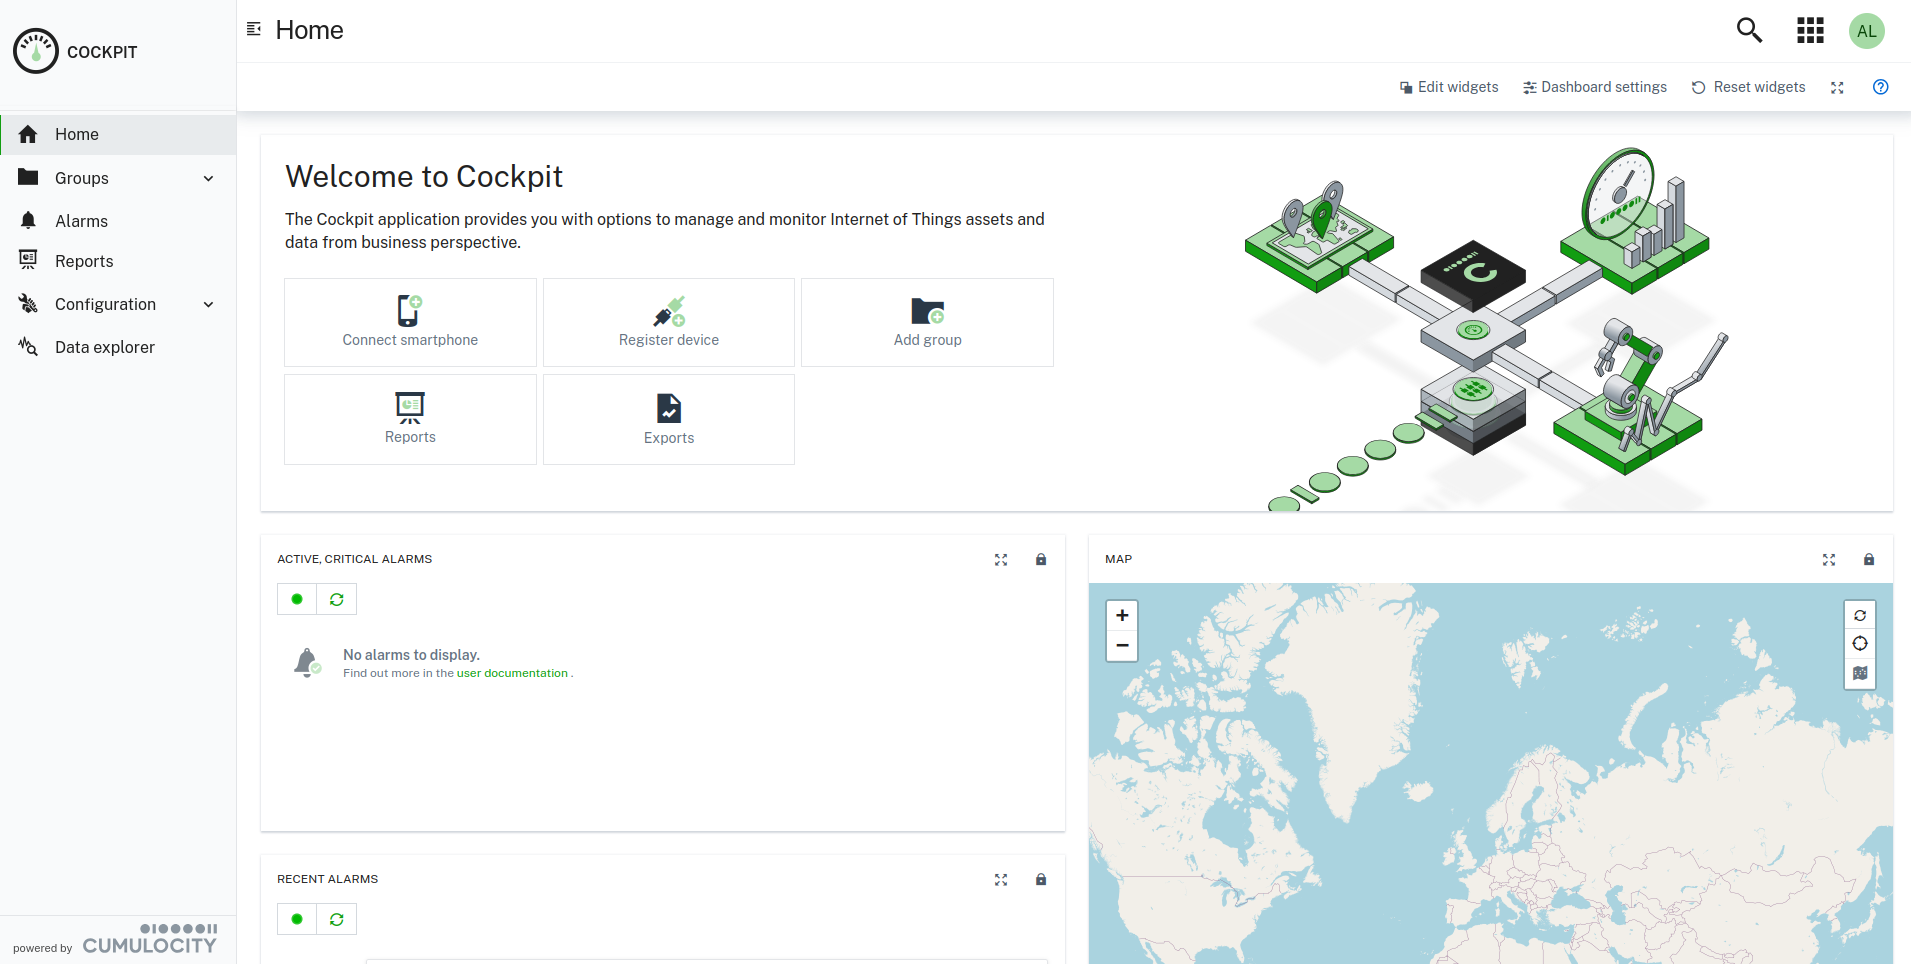Click the AL user avatar
This screenshot has height=964, width=1911.
(x=1866, y=31)
